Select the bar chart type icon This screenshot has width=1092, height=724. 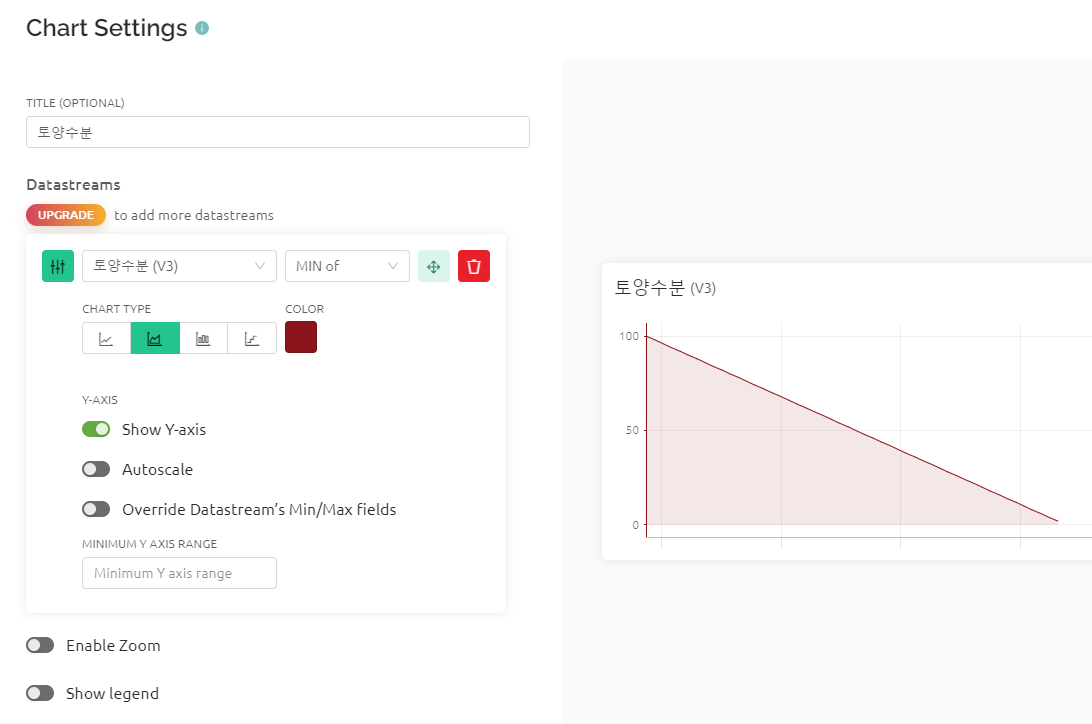click(203, 338)
